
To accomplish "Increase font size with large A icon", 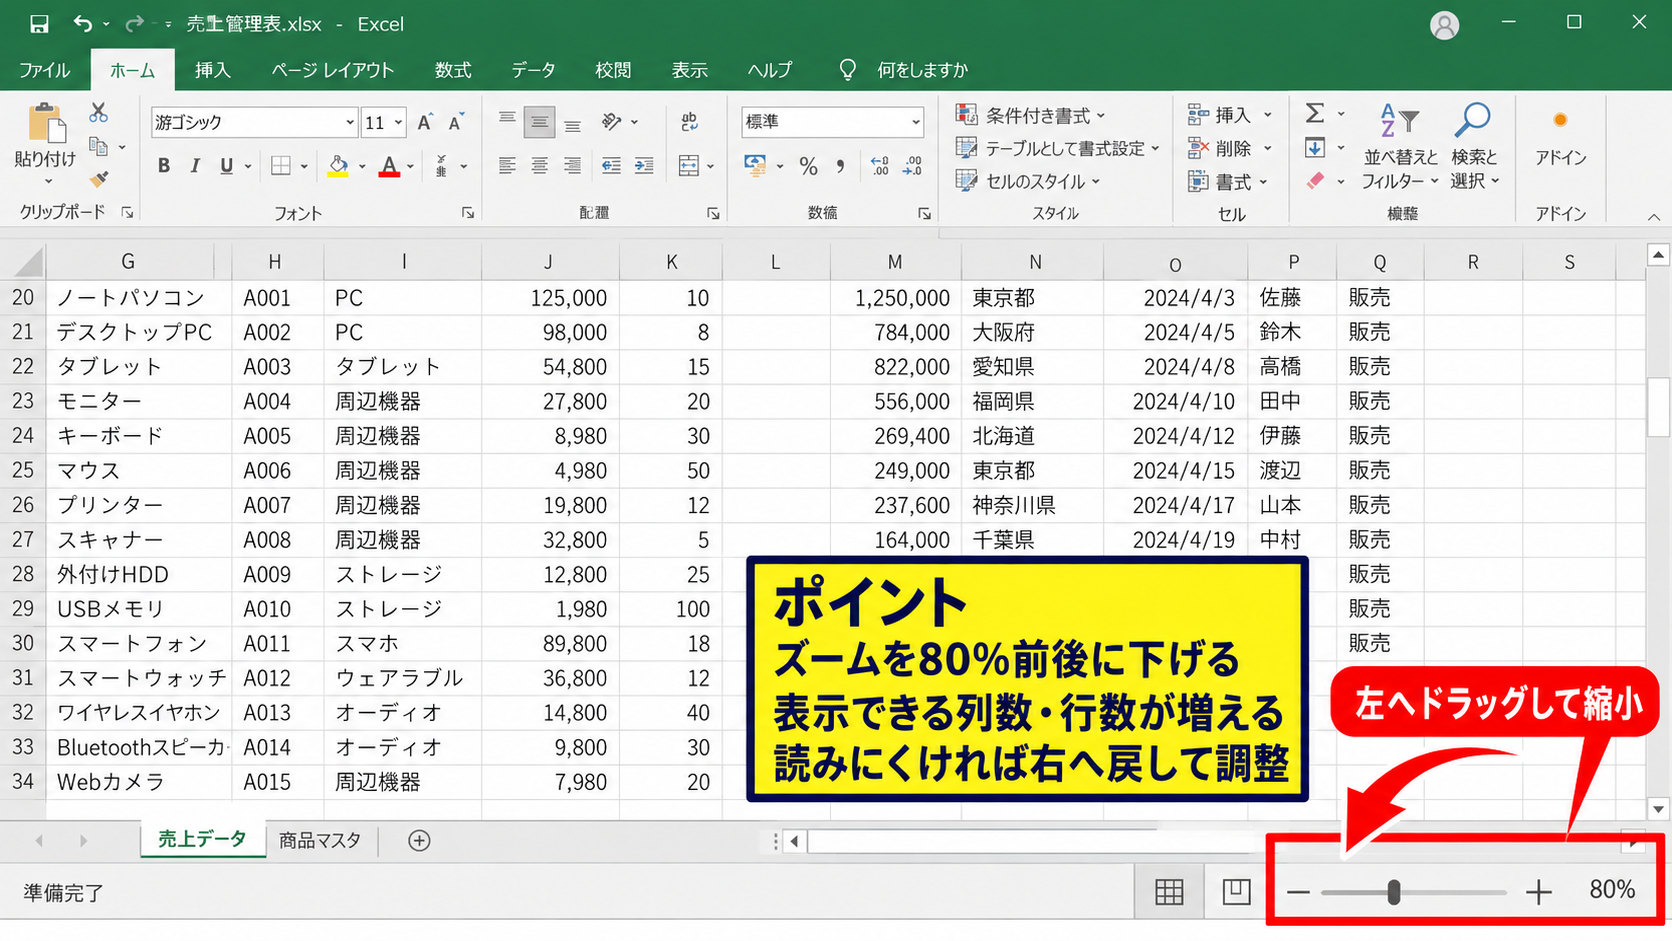I will [424, 122].
